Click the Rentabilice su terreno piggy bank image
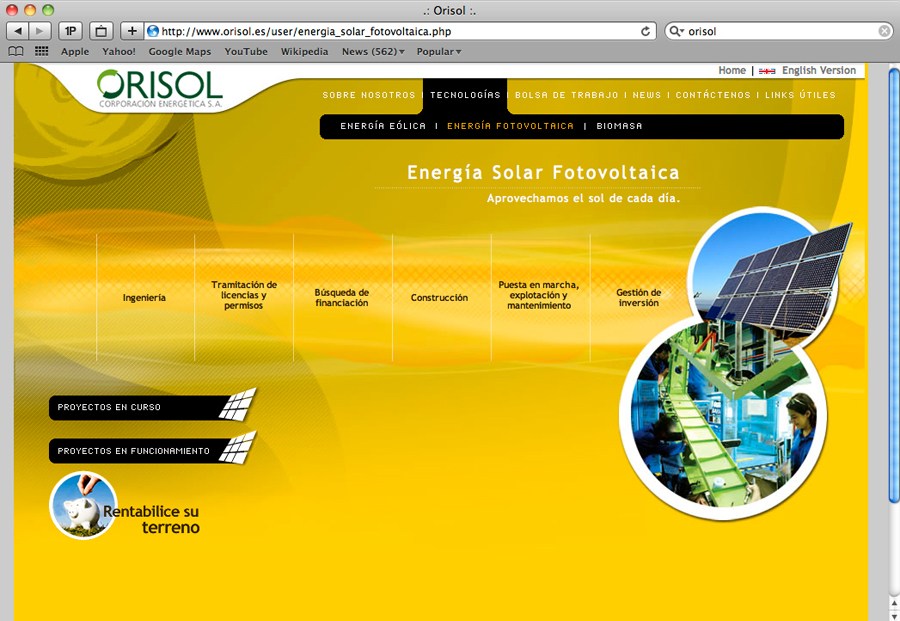 (x=83, y=505)
